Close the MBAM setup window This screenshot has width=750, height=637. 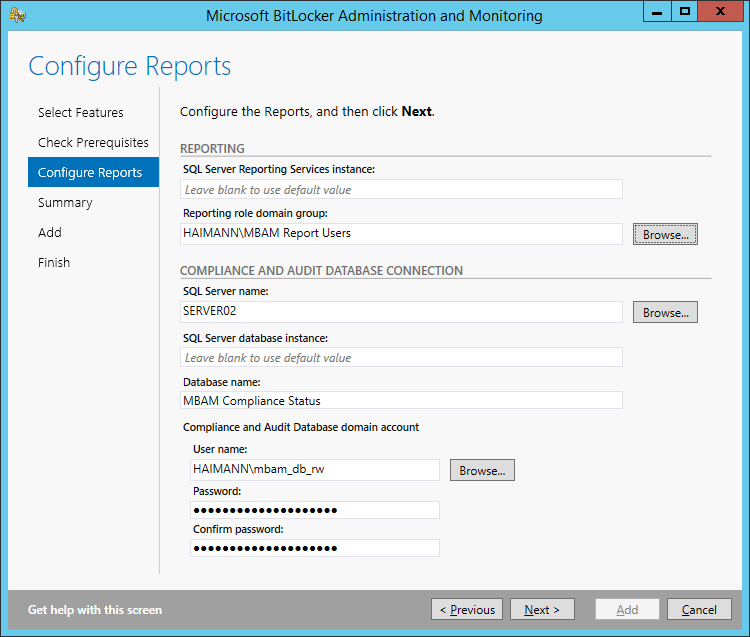pos(720,11)
